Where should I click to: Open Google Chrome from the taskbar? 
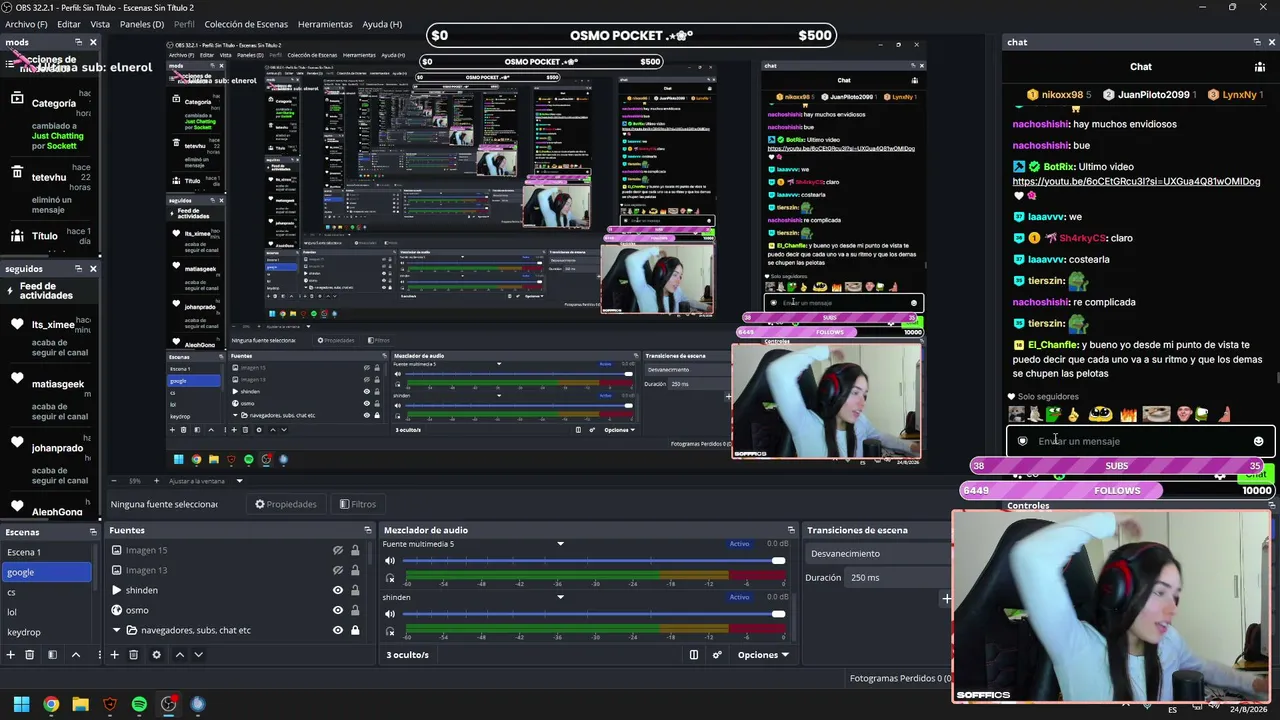point(51,704)
